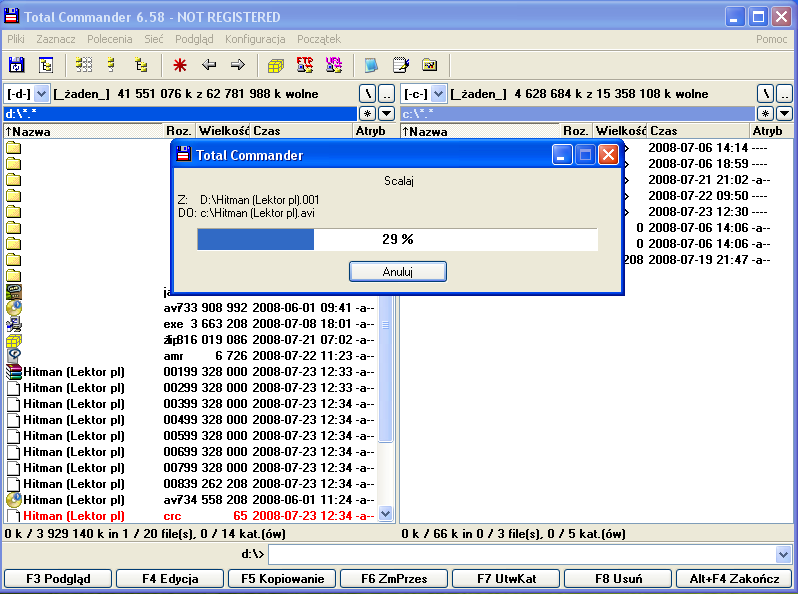Image resolution: width=798 pixels, height=594 pixels.
Task: Click the left arrow Back icon
Action: [209, 65]
